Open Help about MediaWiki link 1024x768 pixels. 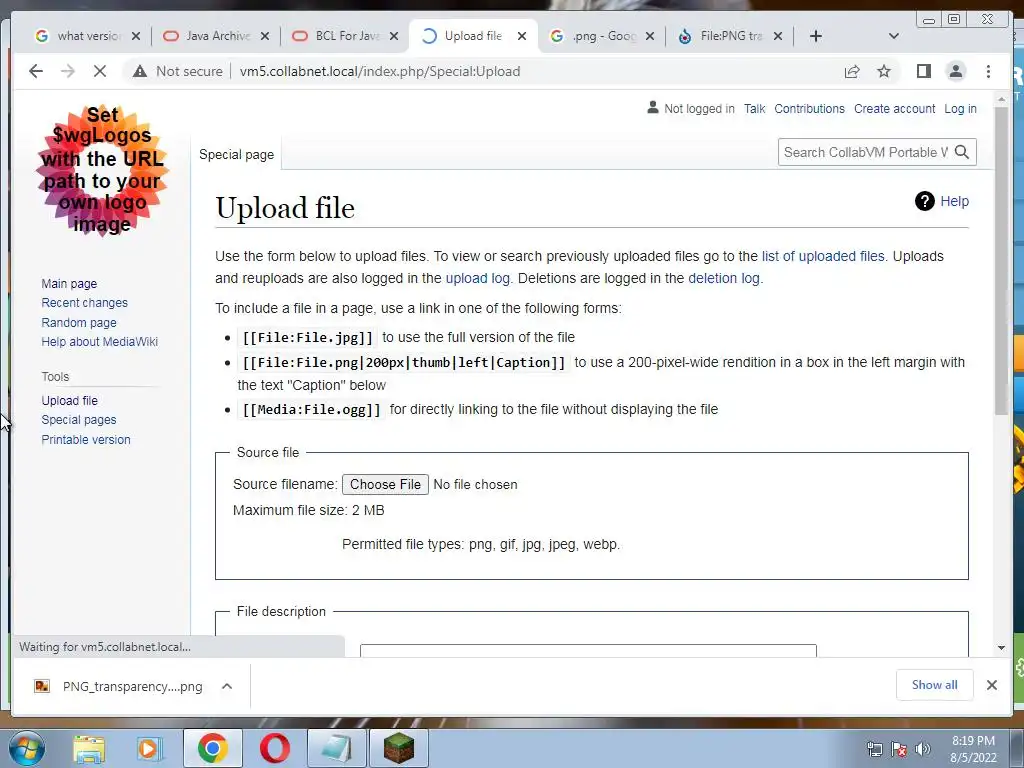pos(99,342)
